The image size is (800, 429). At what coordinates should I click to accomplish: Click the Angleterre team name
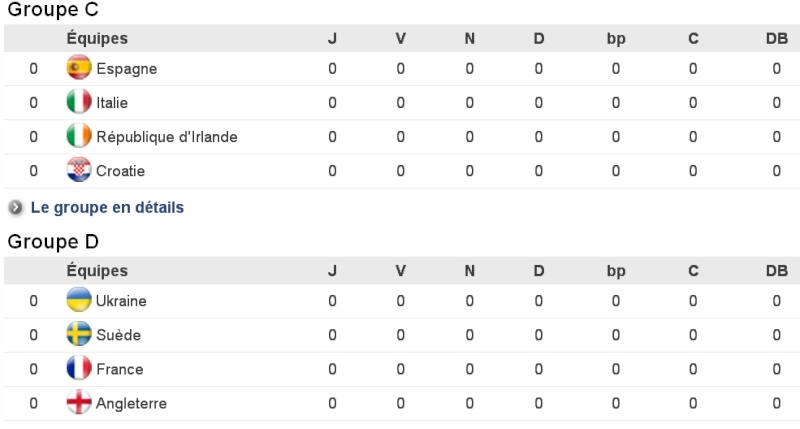pyautogui.click(x=131, y=403)
